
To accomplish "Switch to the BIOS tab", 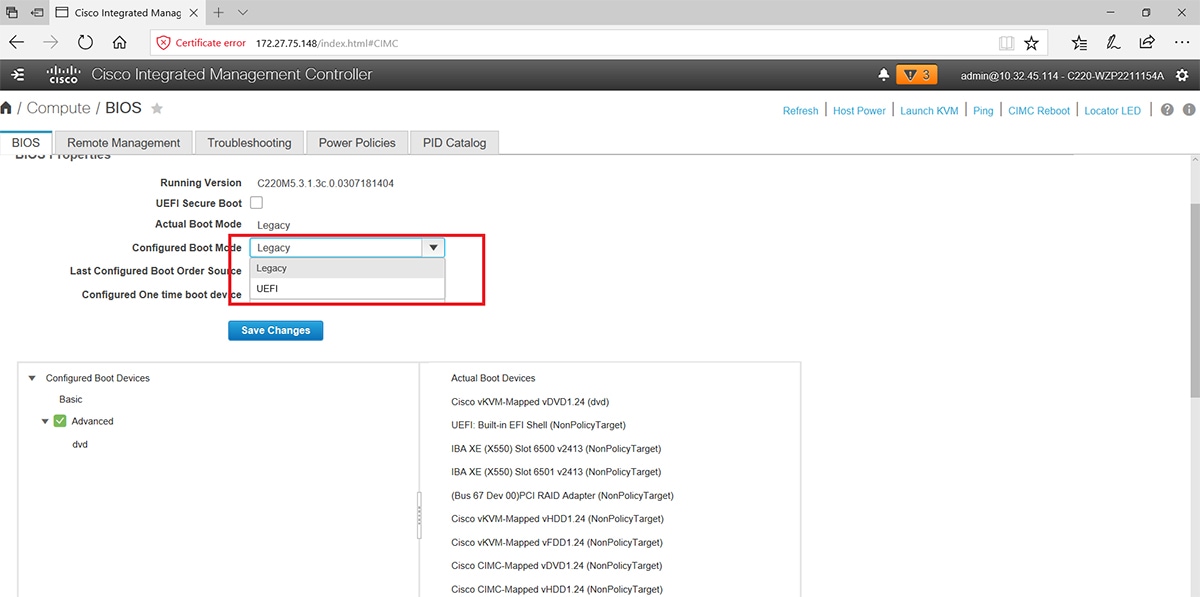I will [x=26, y=143].
